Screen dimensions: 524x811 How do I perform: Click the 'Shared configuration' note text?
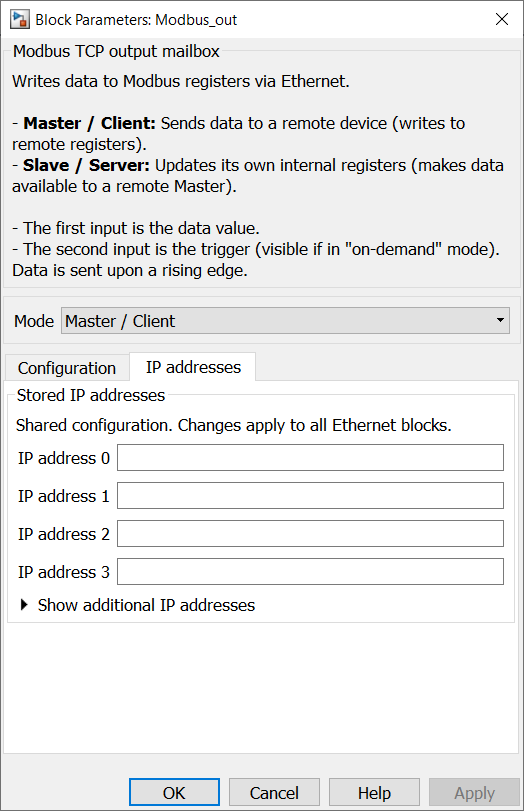[x=233, y=425]
